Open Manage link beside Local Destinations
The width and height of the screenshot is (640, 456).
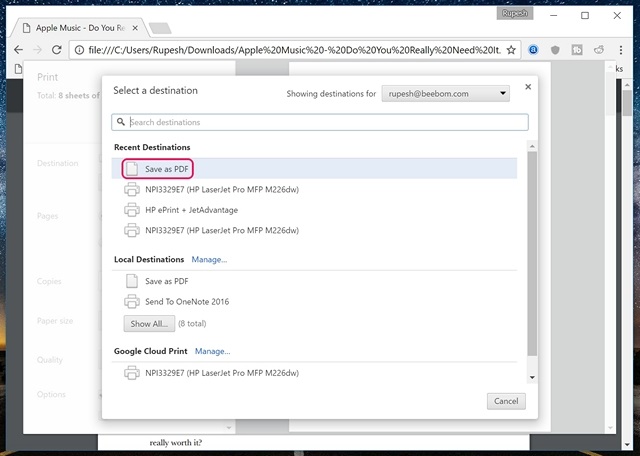click(x=209, y=259)
